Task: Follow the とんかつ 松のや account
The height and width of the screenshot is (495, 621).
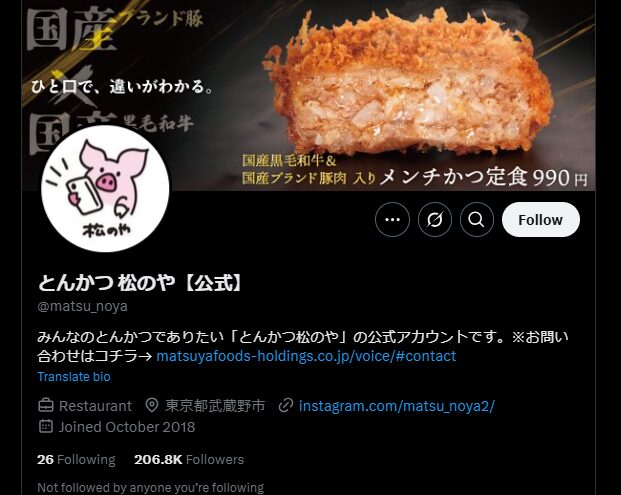Action: click(541, 219)
